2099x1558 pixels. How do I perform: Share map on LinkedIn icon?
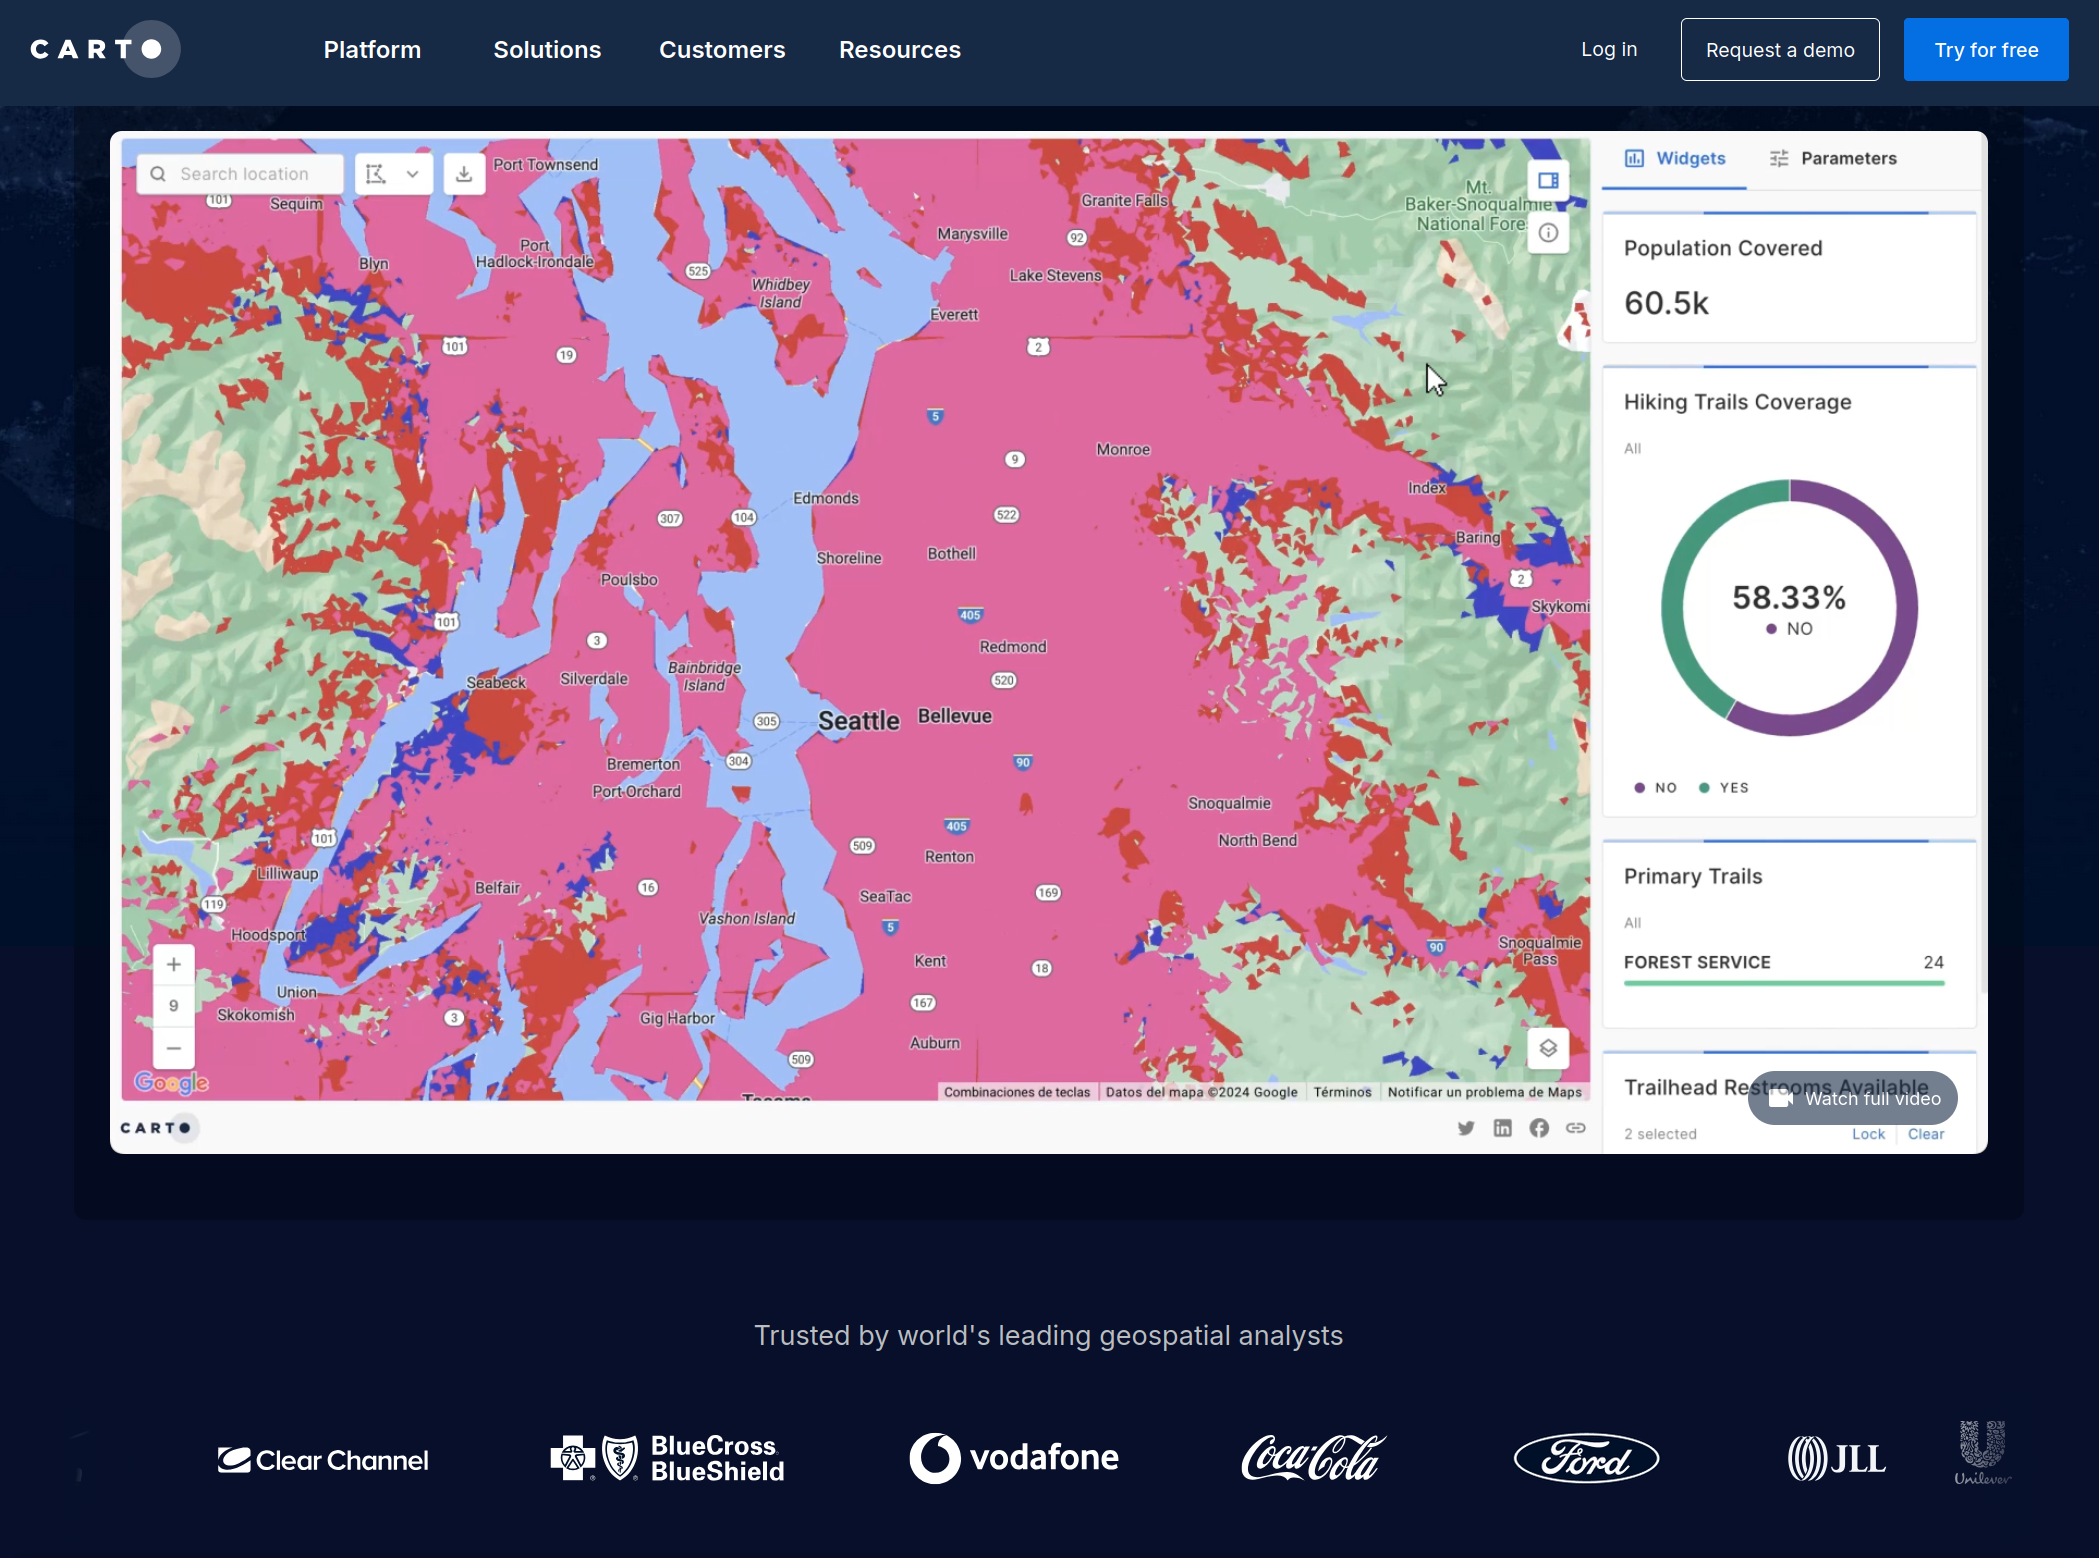[x=1502, y=1128]
